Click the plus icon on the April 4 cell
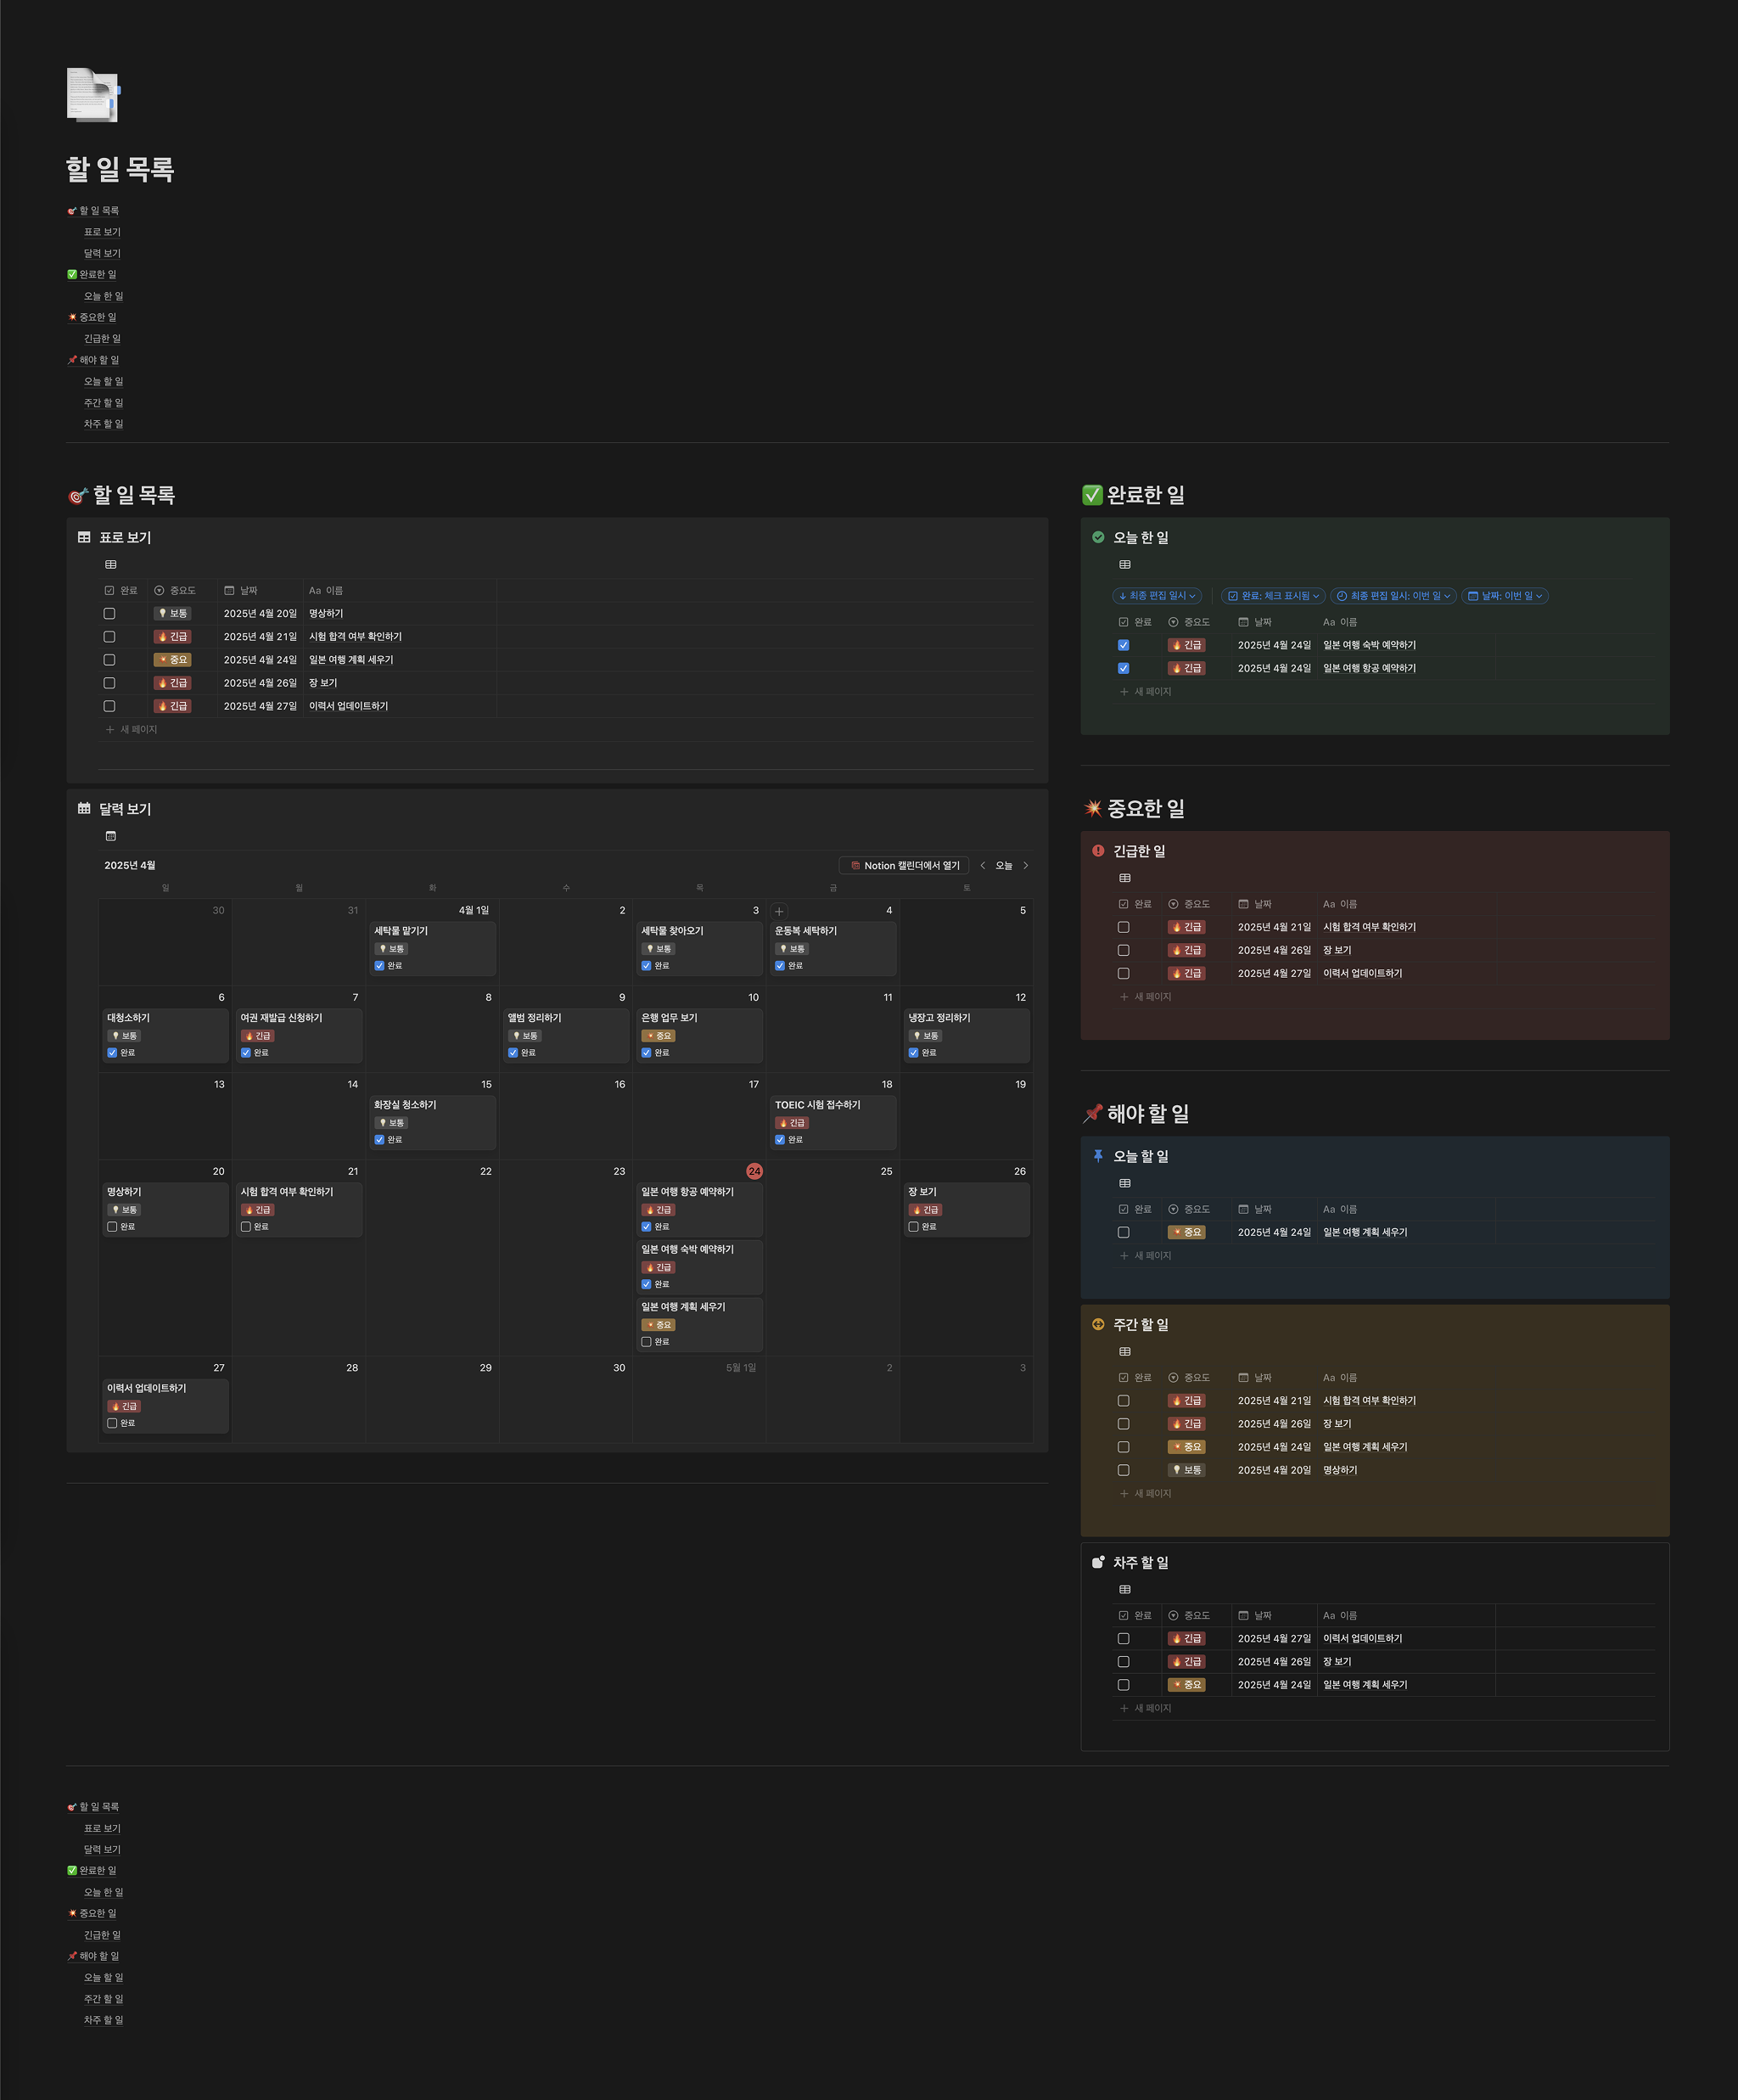 pos(779,911)
